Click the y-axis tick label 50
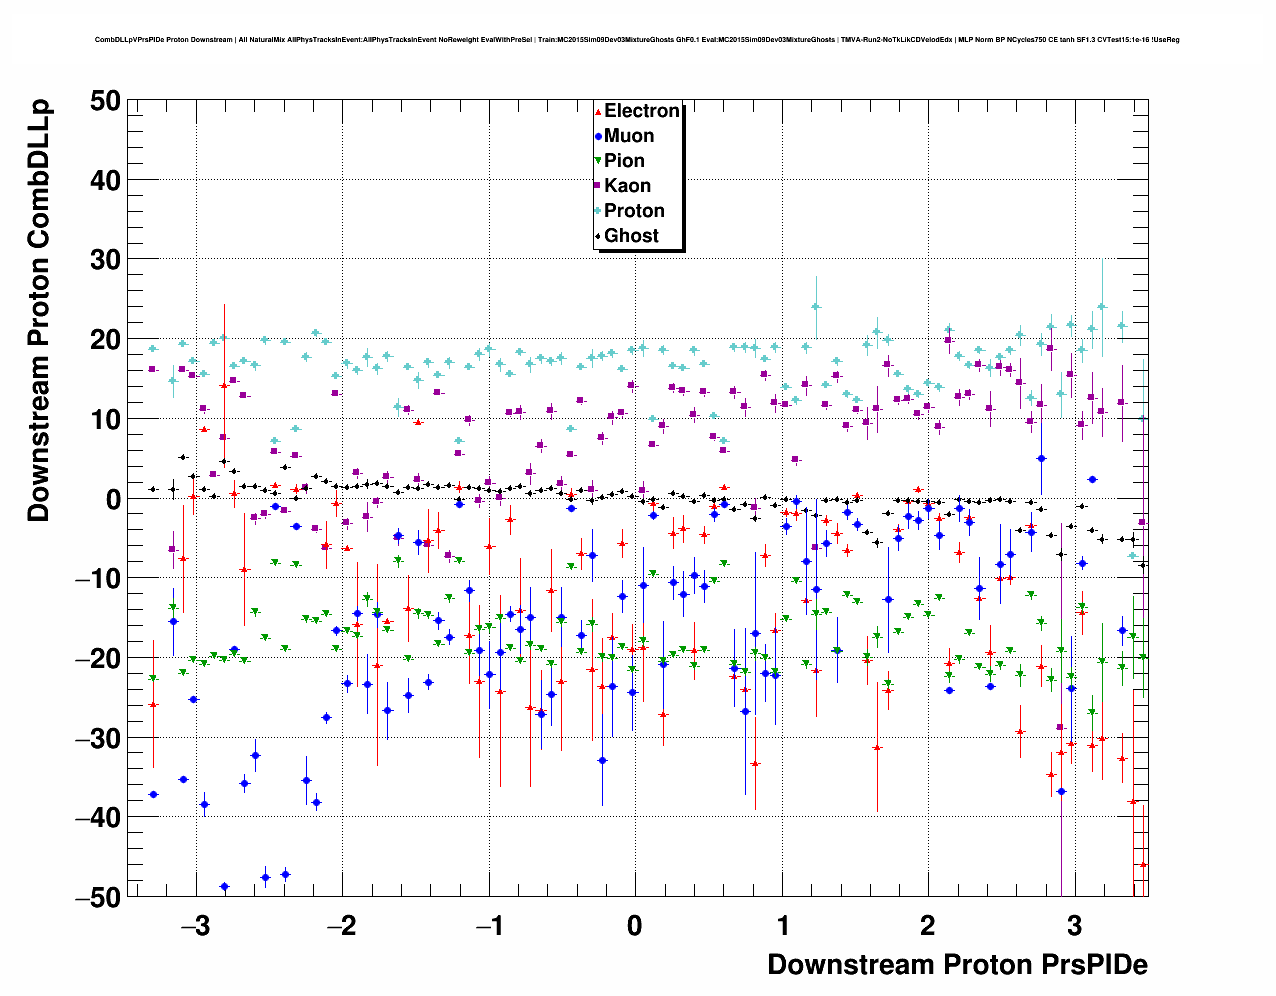This screenshot has height=996, width=1276. pyautogui.click(x=104, y=100)
